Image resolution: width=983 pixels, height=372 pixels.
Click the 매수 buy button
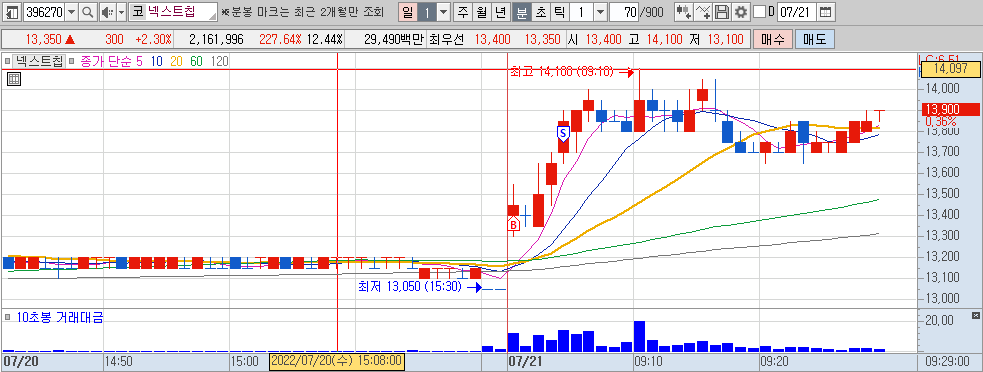coord(773,40)
